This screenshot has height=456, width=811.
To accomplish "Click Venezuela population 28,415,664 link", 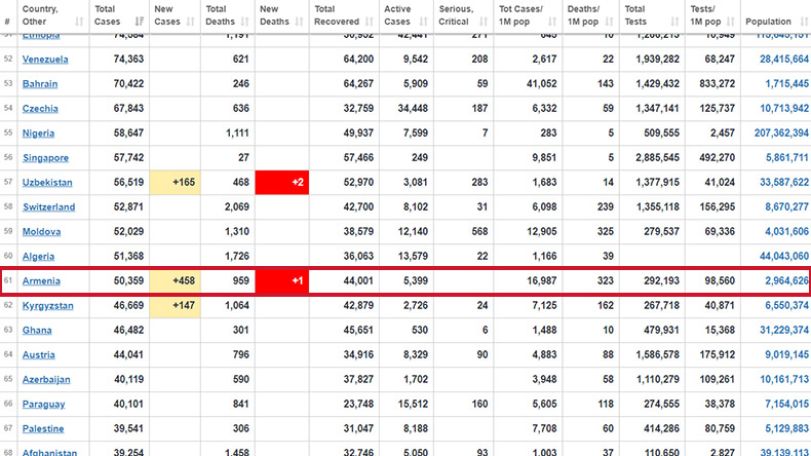I will [x=784, y=59].
